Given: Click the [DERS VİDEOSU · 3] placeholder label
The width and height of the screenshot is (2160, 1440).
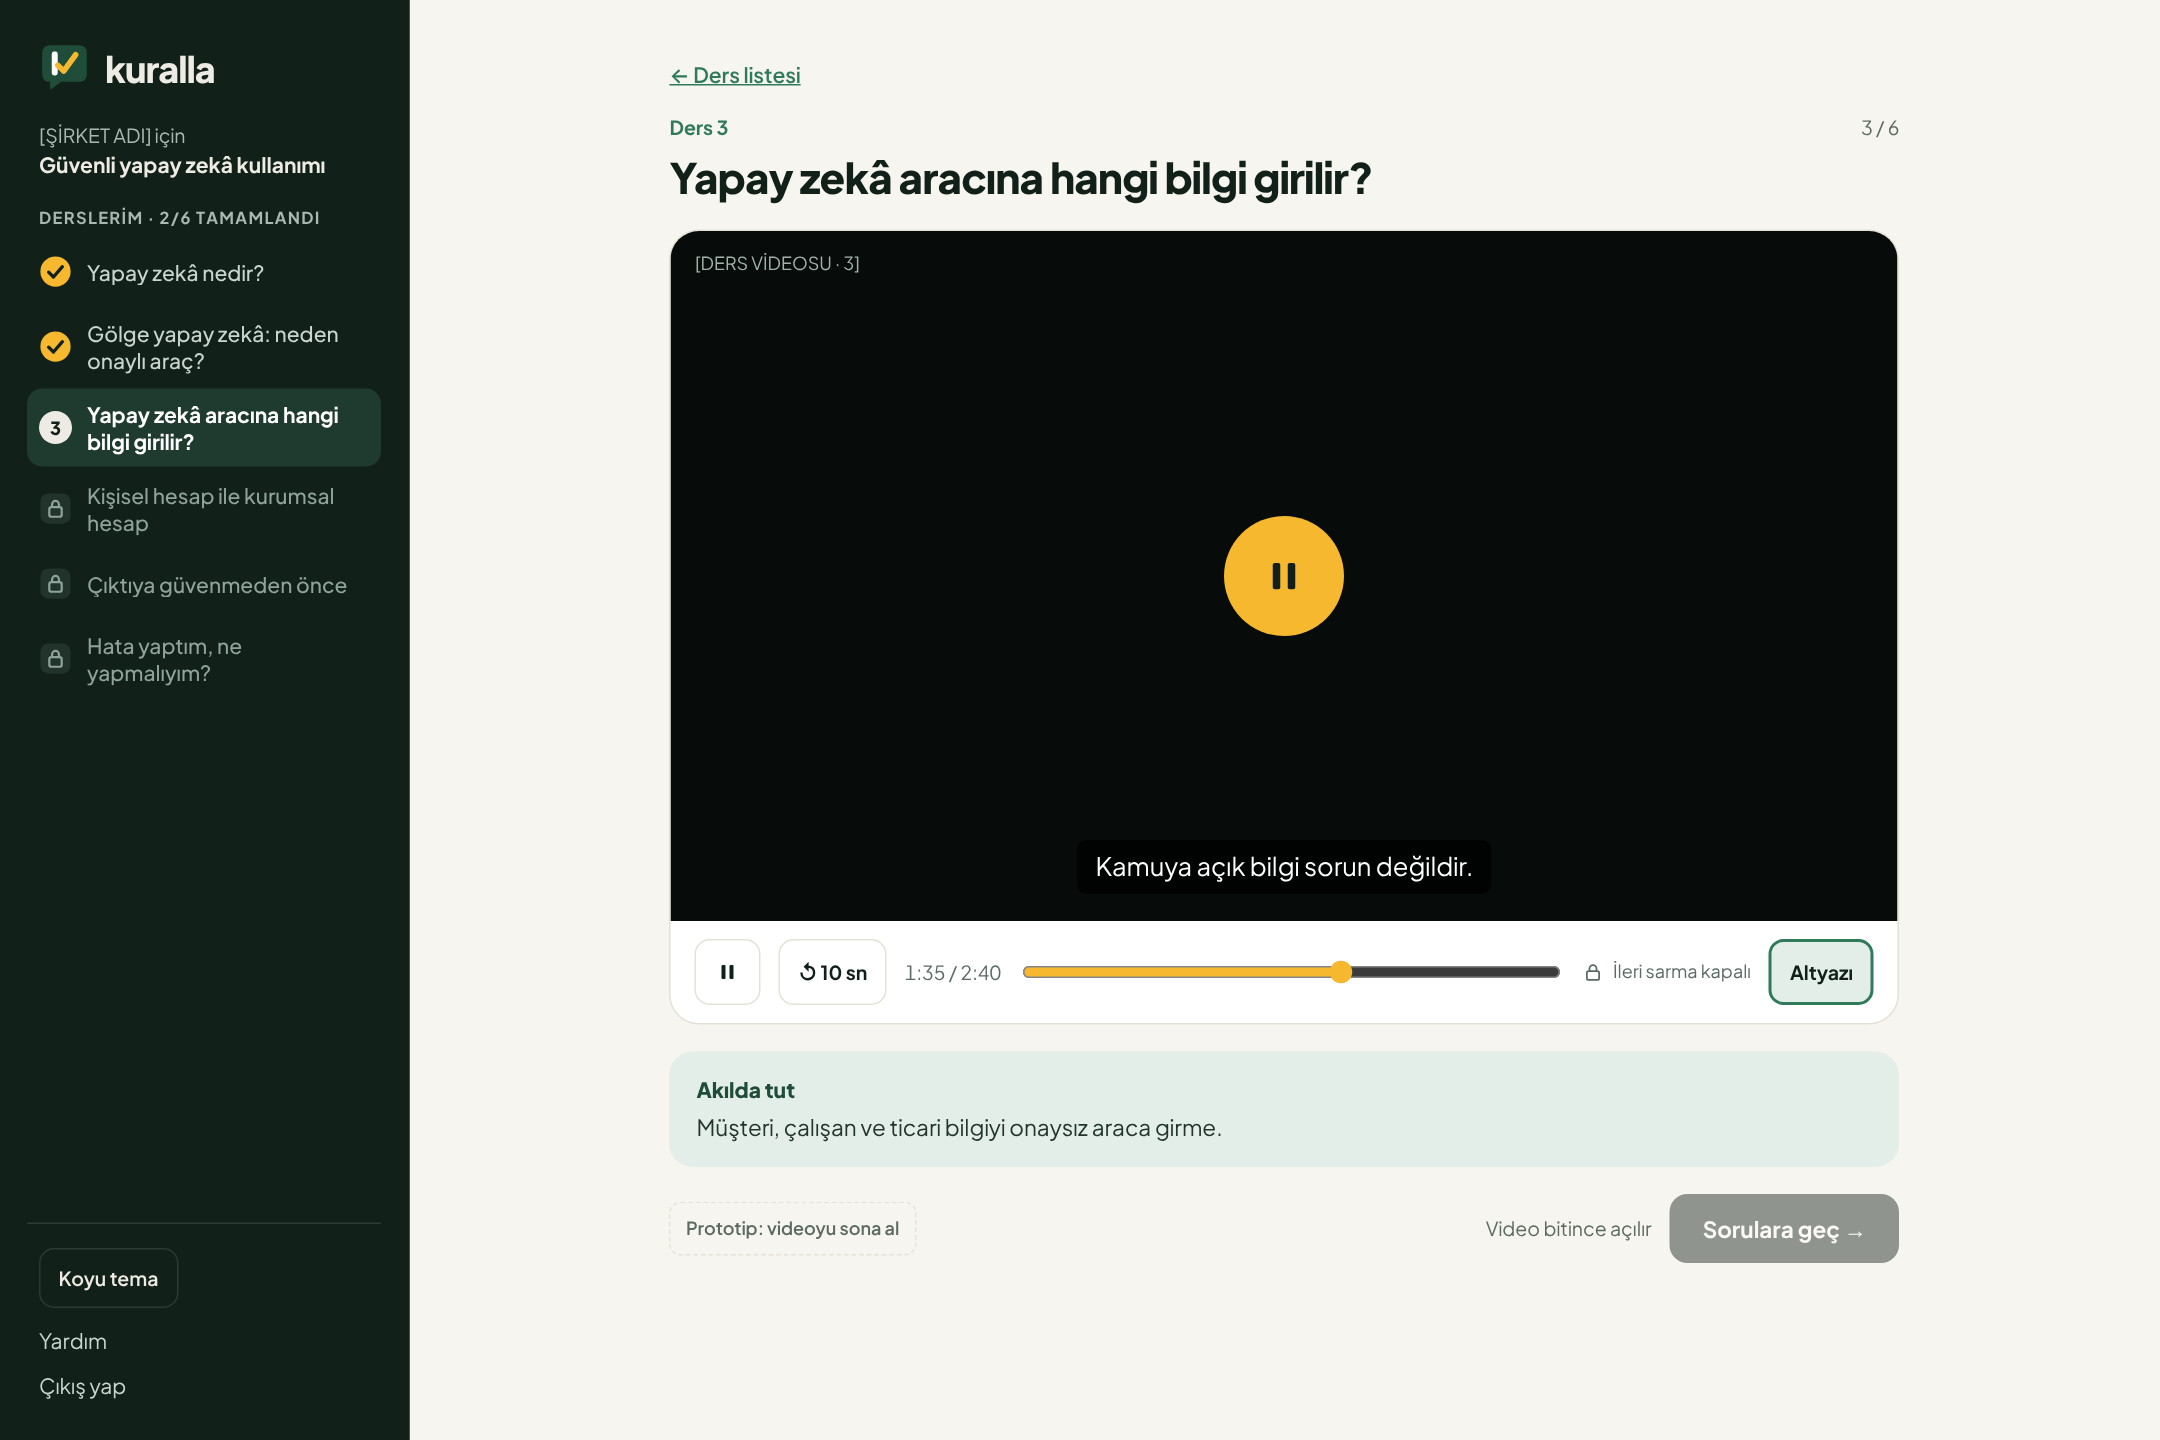Looking at the screenshot, I should 777,263.
